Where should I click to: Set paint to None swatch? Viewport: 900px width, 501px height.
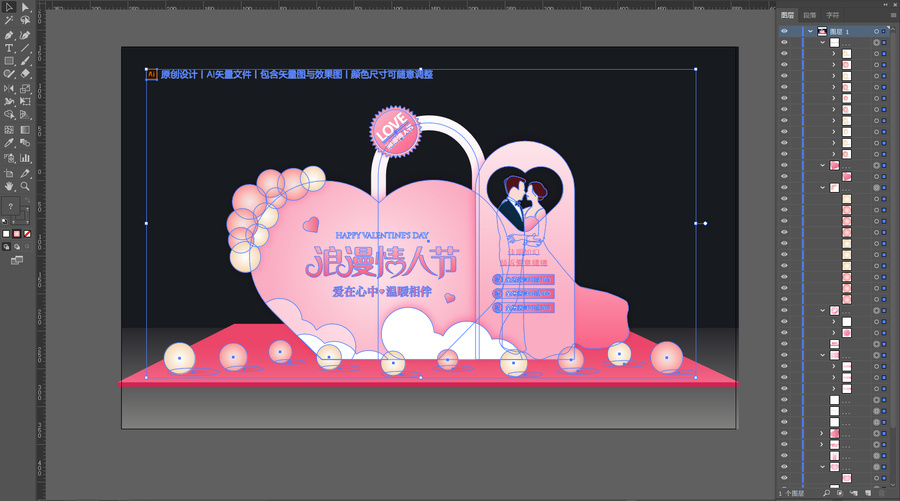tap(27, 234)
